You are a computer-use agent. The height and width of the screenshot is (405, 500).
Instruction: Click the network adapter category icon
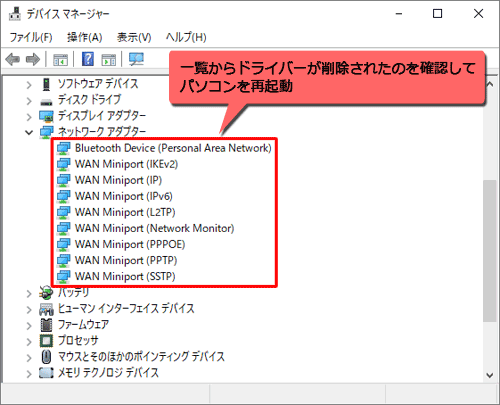46,132
